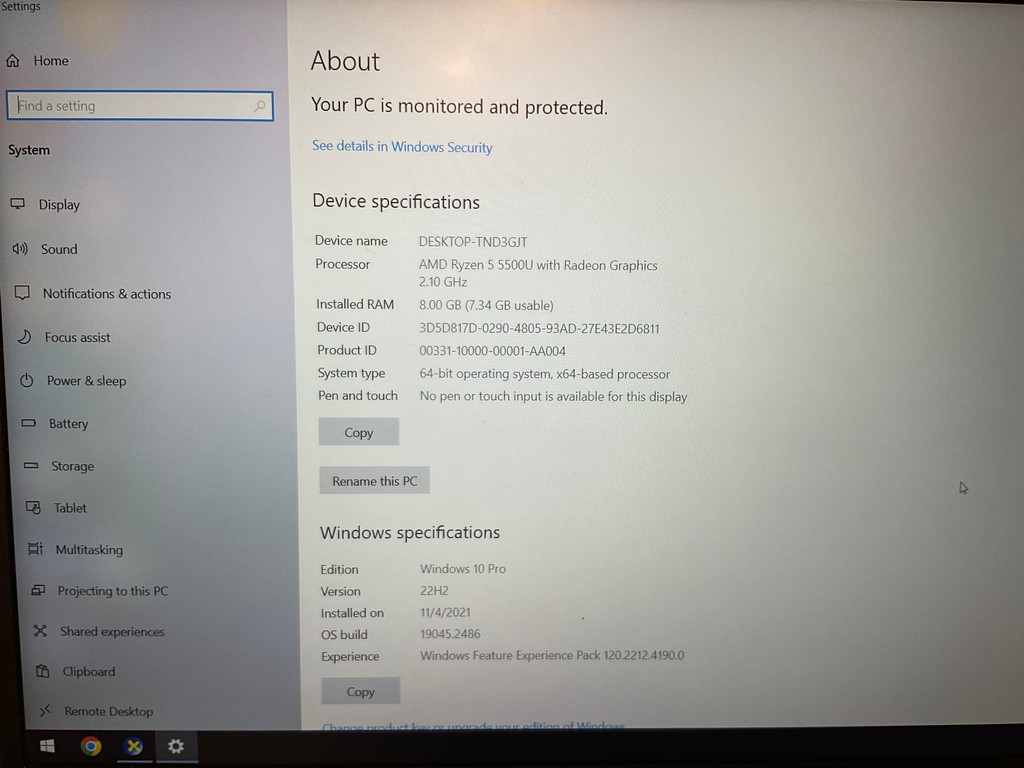The height and width of the screenshot is (768, 1024).
Task: Click the 8.00 GB installed RAM value
Action: [486, 305]
